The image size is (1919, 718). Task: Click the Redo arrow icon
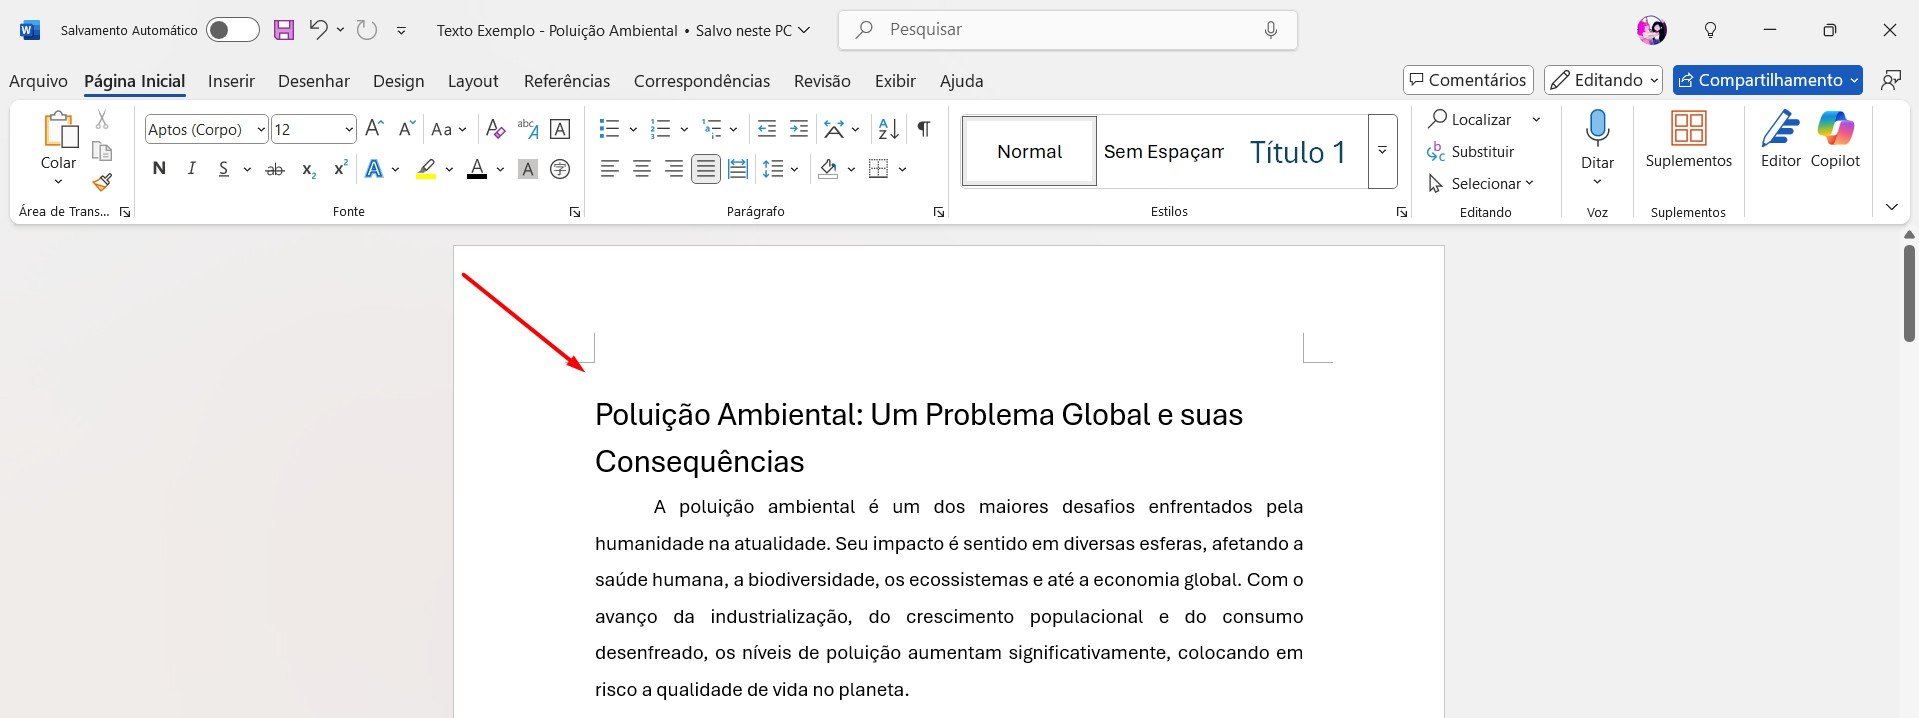point(367,30)
